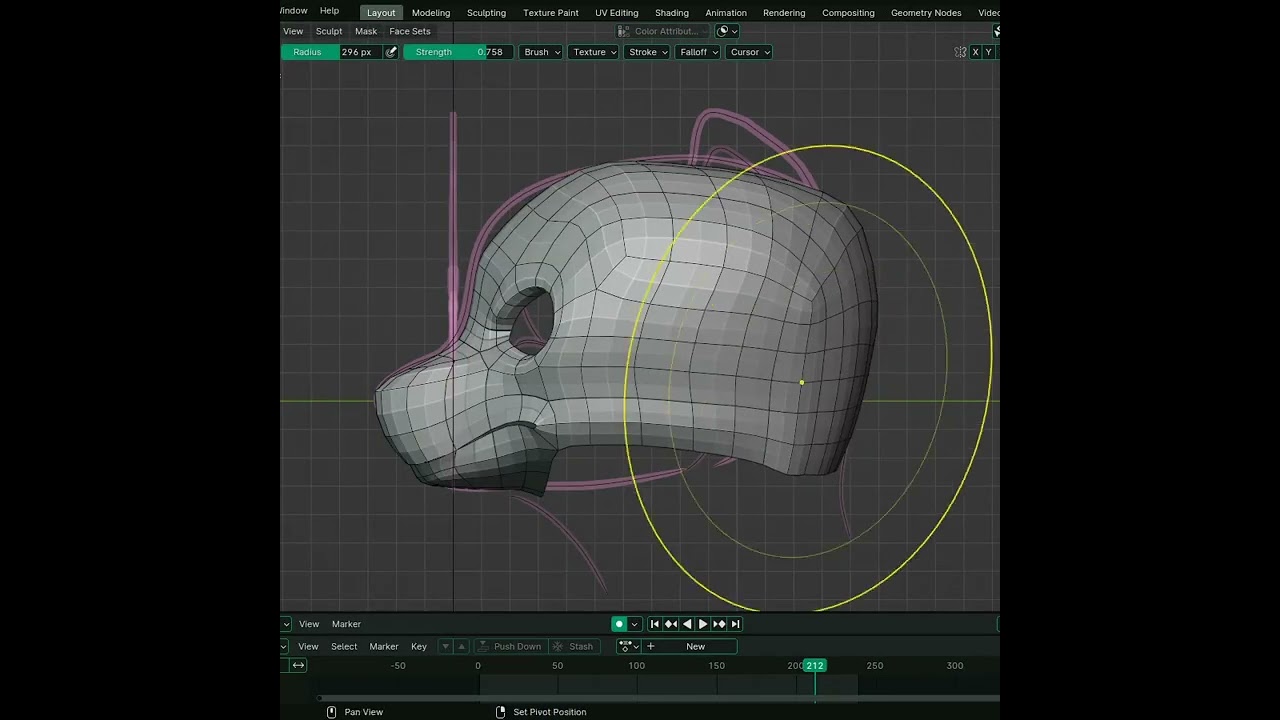Toggle radius pressure sensitivity pen icon
Screen dimensions: 1280x720
[391, 52]
